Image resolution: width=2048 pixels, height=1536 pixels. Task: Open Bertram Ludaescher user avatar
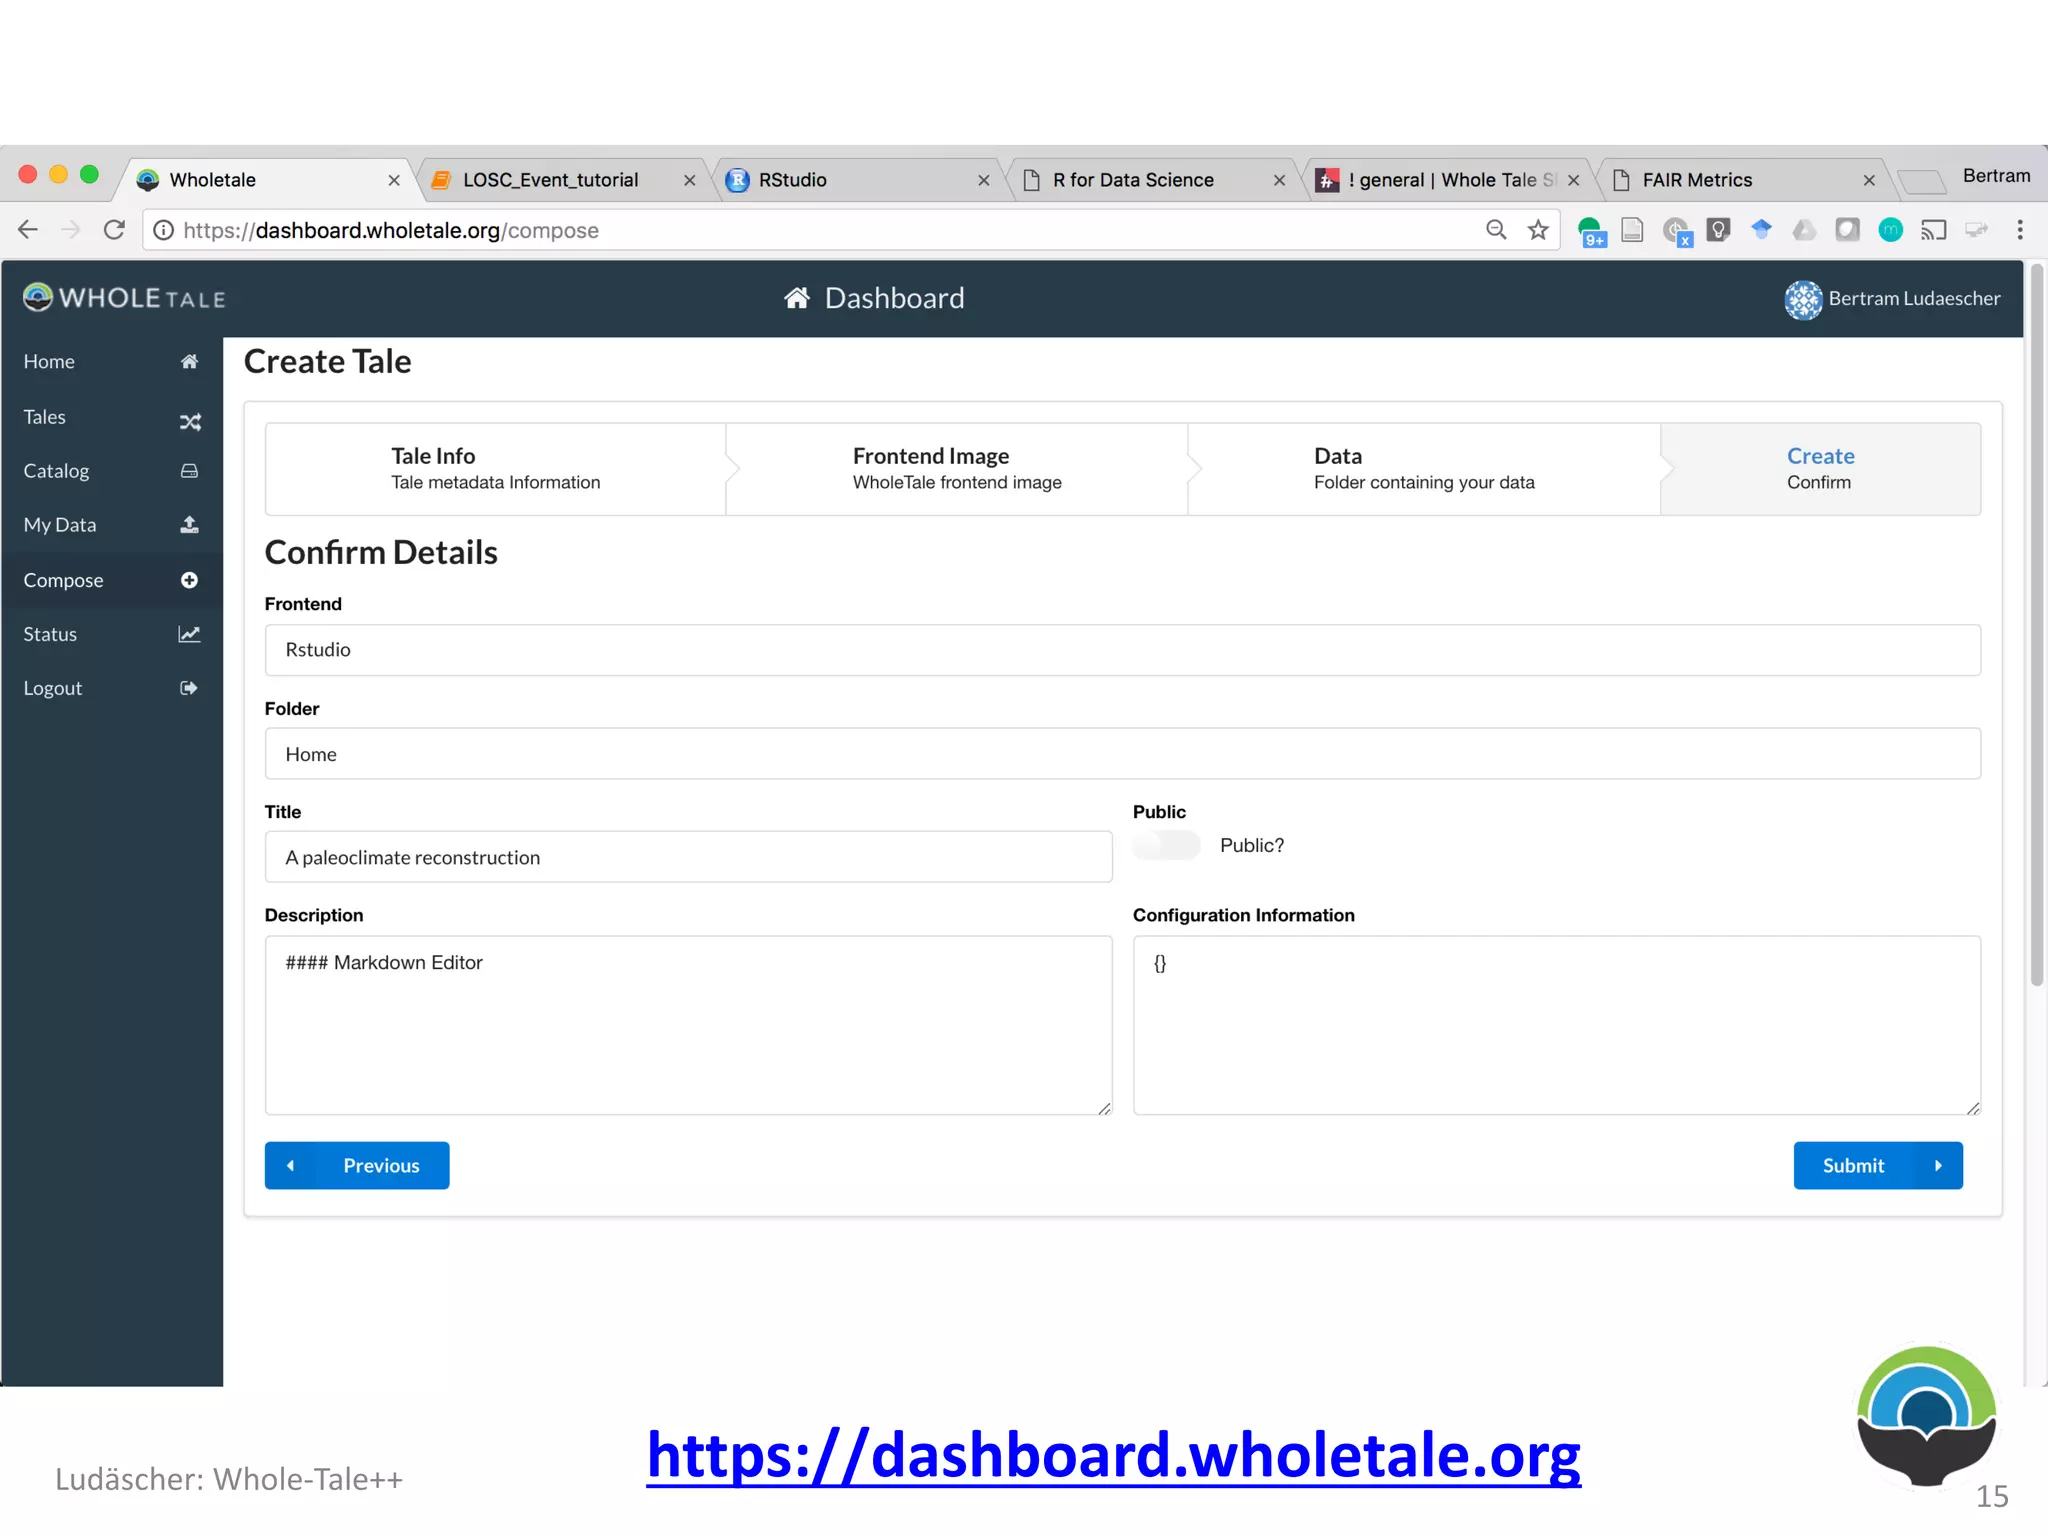tap(1803, 299)
